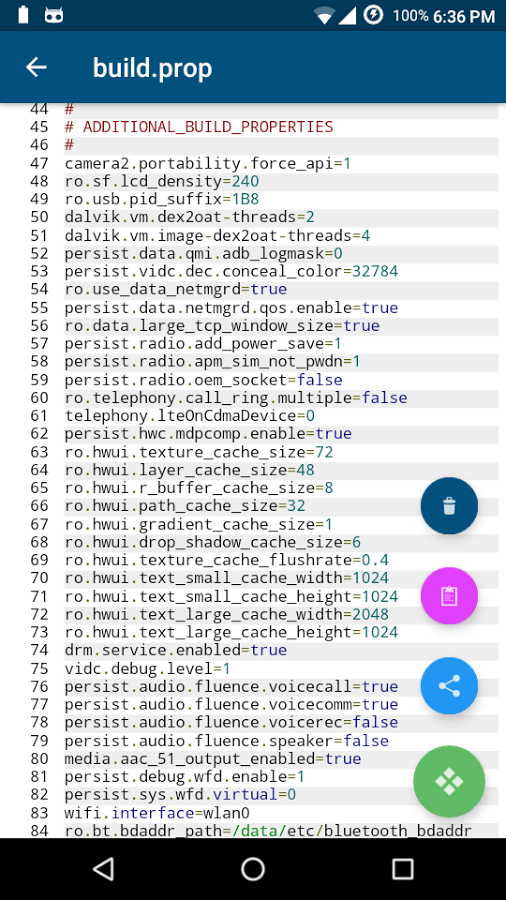Place cursor on line 61 telephony.lteOnCdmaDevice
Image resolution: width=506 pixels, height=900 pixels.
pyautogui.click(x=189, y=416)
